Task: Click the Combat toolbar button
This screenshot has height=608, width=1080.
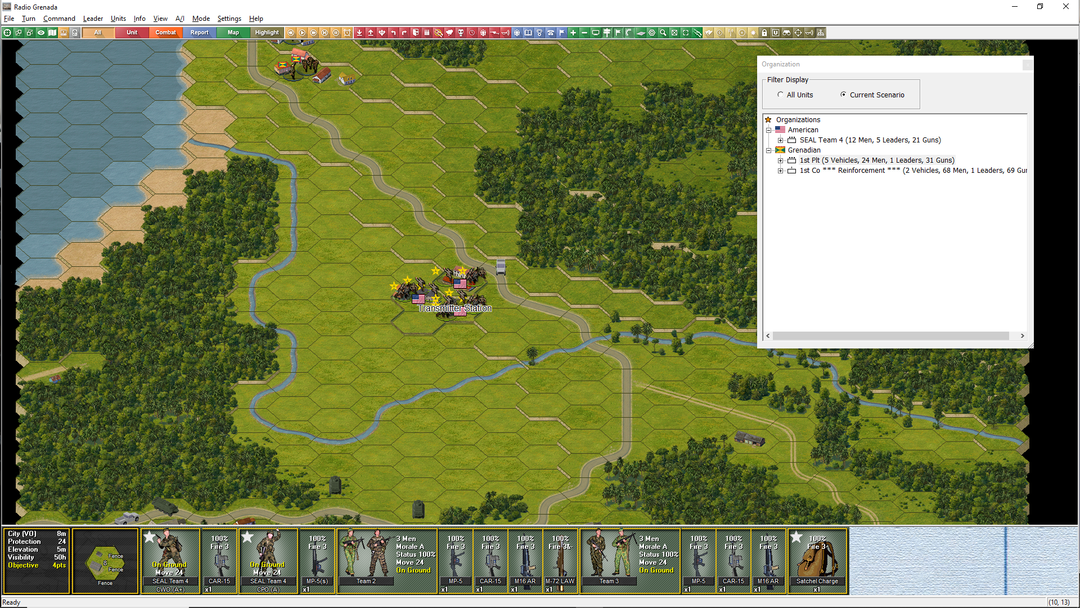Action: (x=165, y=32)
